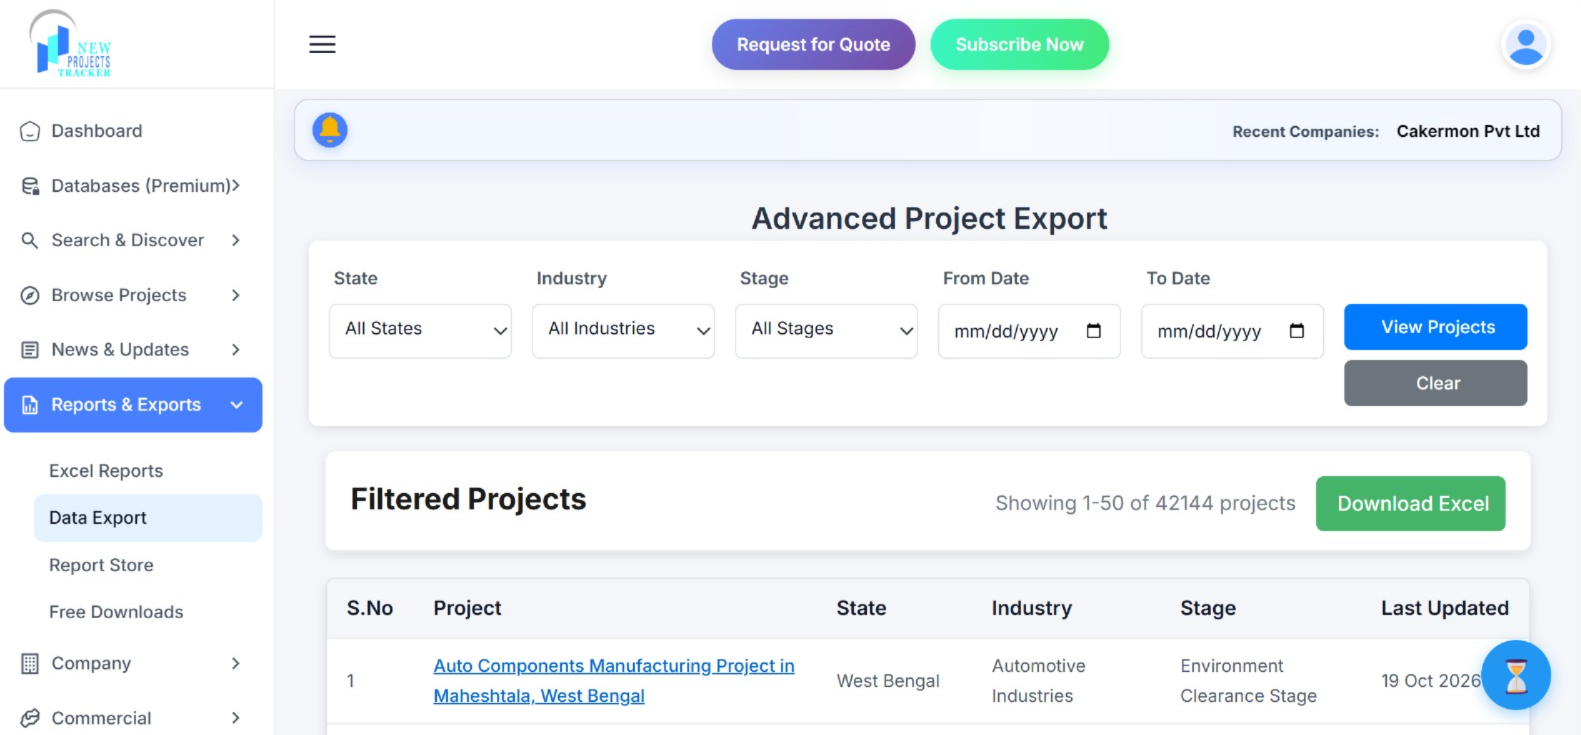The width and height of the screenshot is (1581, 735).
Task: Click the Industry column header
Action: point(1031,608)
